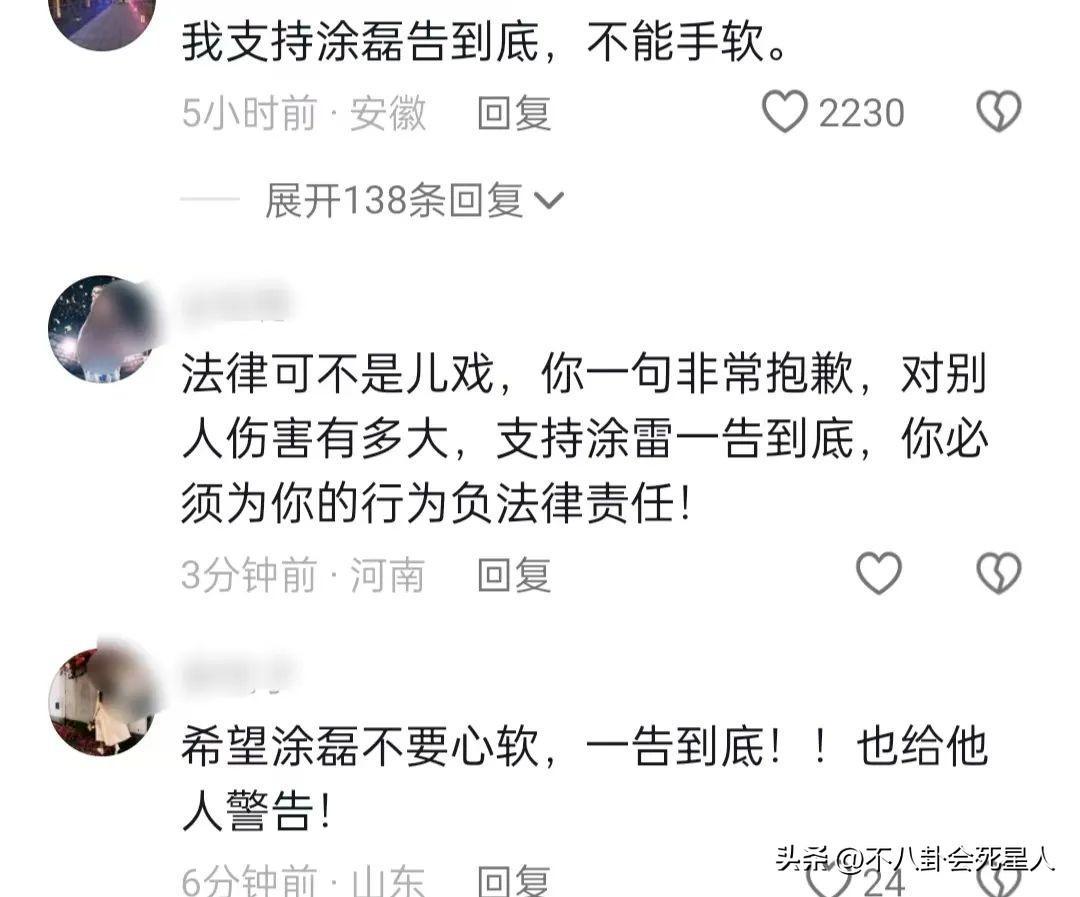1080x897 pixels.
Task: Open blurred username above 法律可不是儿戏 comment
Action: (x=236, y=302)
